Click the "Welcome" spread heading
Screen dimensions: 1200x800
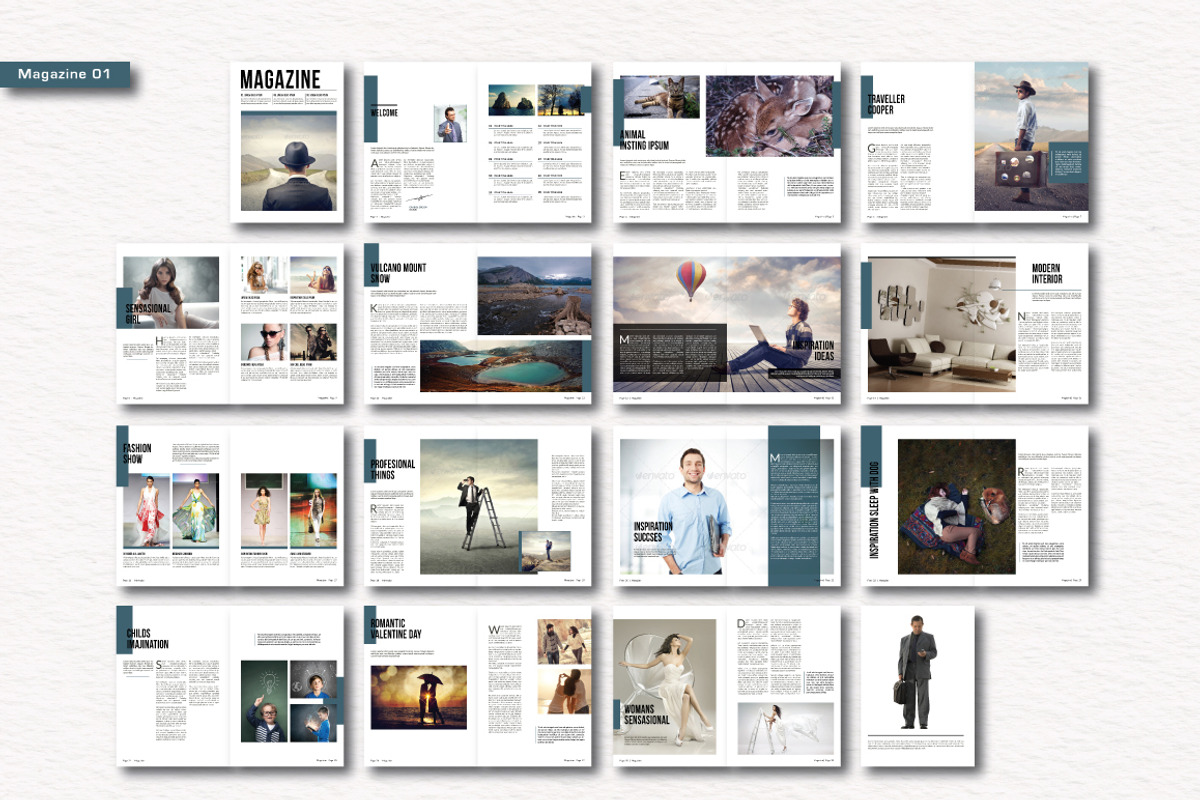(384, 113)
